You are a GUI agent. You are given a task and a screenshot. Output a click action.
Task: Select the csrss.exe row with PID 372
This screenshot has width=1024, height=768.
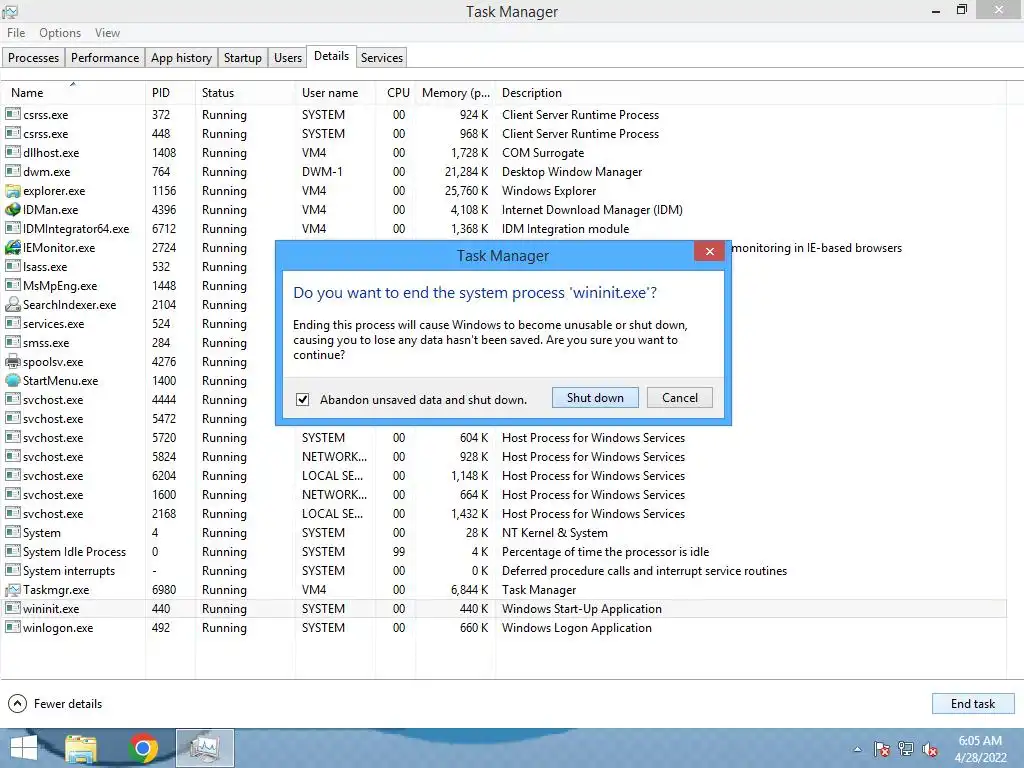pos(503,114)
